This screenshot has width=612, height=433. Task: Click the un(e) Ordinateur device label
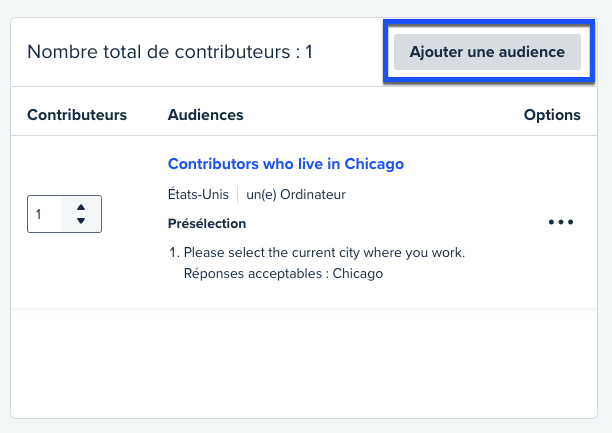pyautogui.click(x=296, y=194)
